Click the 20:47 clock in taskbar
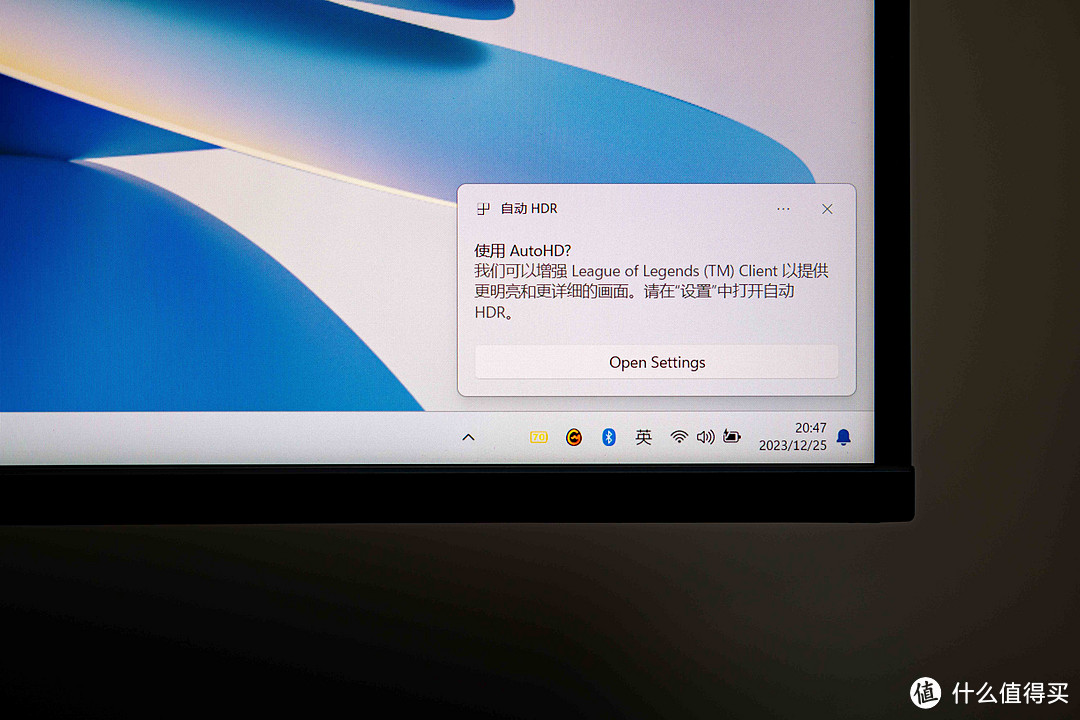This screenshot has width=1080, height=720. tap(811, 428)
